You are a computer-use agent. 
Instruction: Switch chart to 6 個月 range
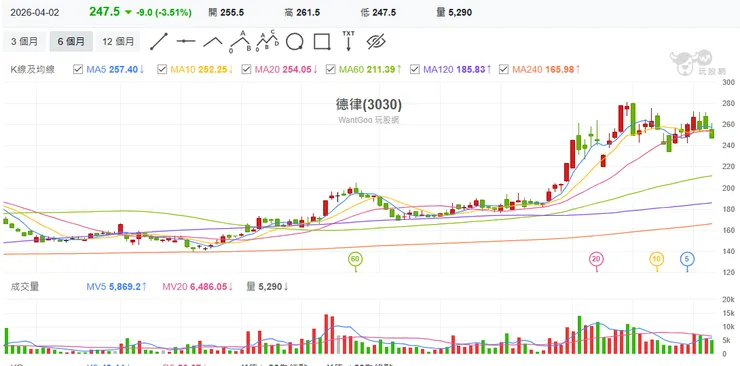[x=71, y=42]
